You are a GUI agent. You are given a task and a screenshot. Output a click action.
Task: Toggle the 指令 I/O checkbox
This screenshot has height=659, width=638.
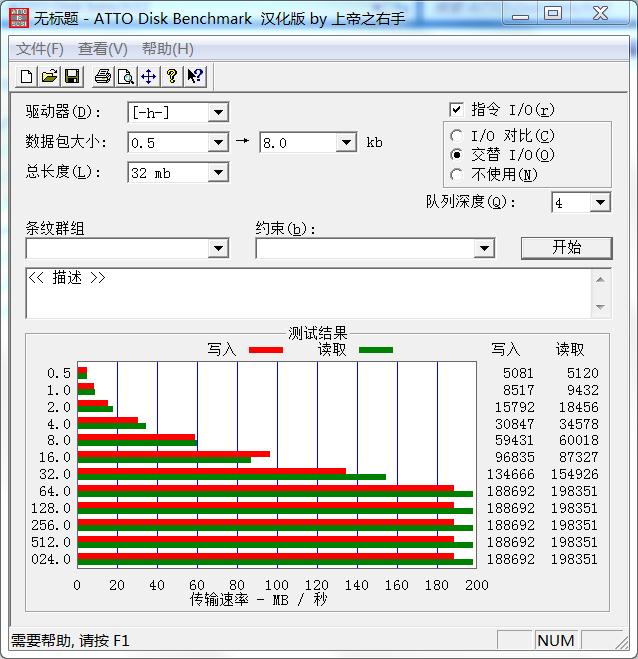point(456,110)
